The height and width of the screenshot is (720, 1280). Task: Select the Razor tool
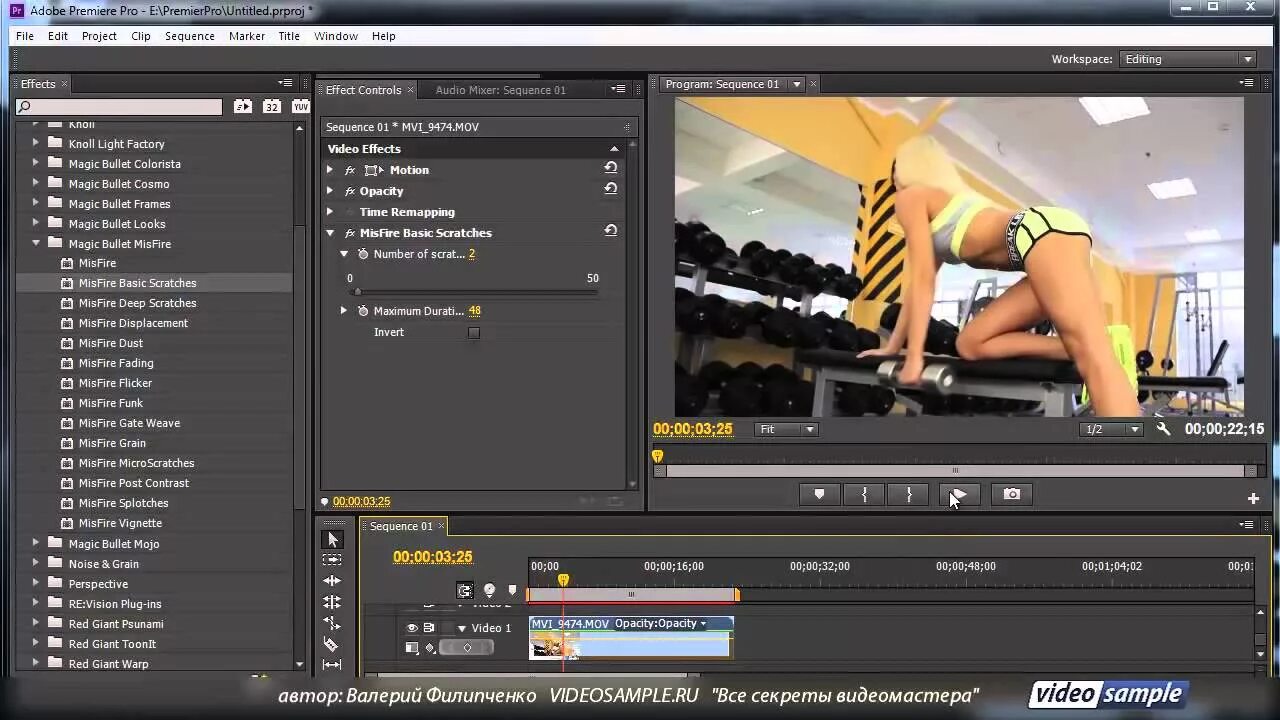(x=333, y=644)
